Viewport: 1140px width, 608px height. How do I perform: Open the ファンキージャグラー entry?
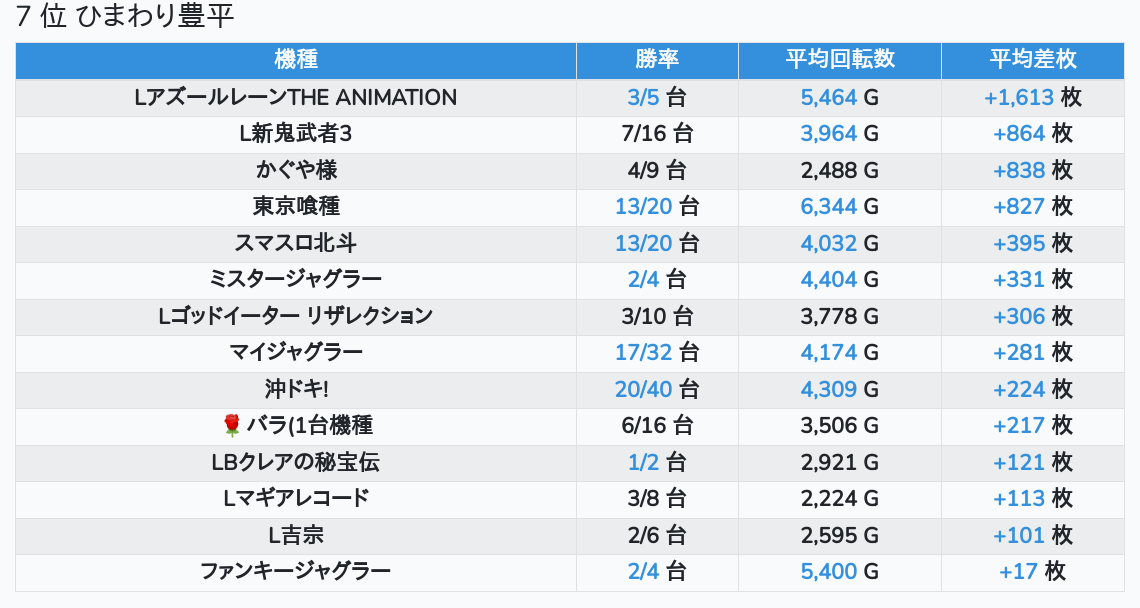[296, 572]
